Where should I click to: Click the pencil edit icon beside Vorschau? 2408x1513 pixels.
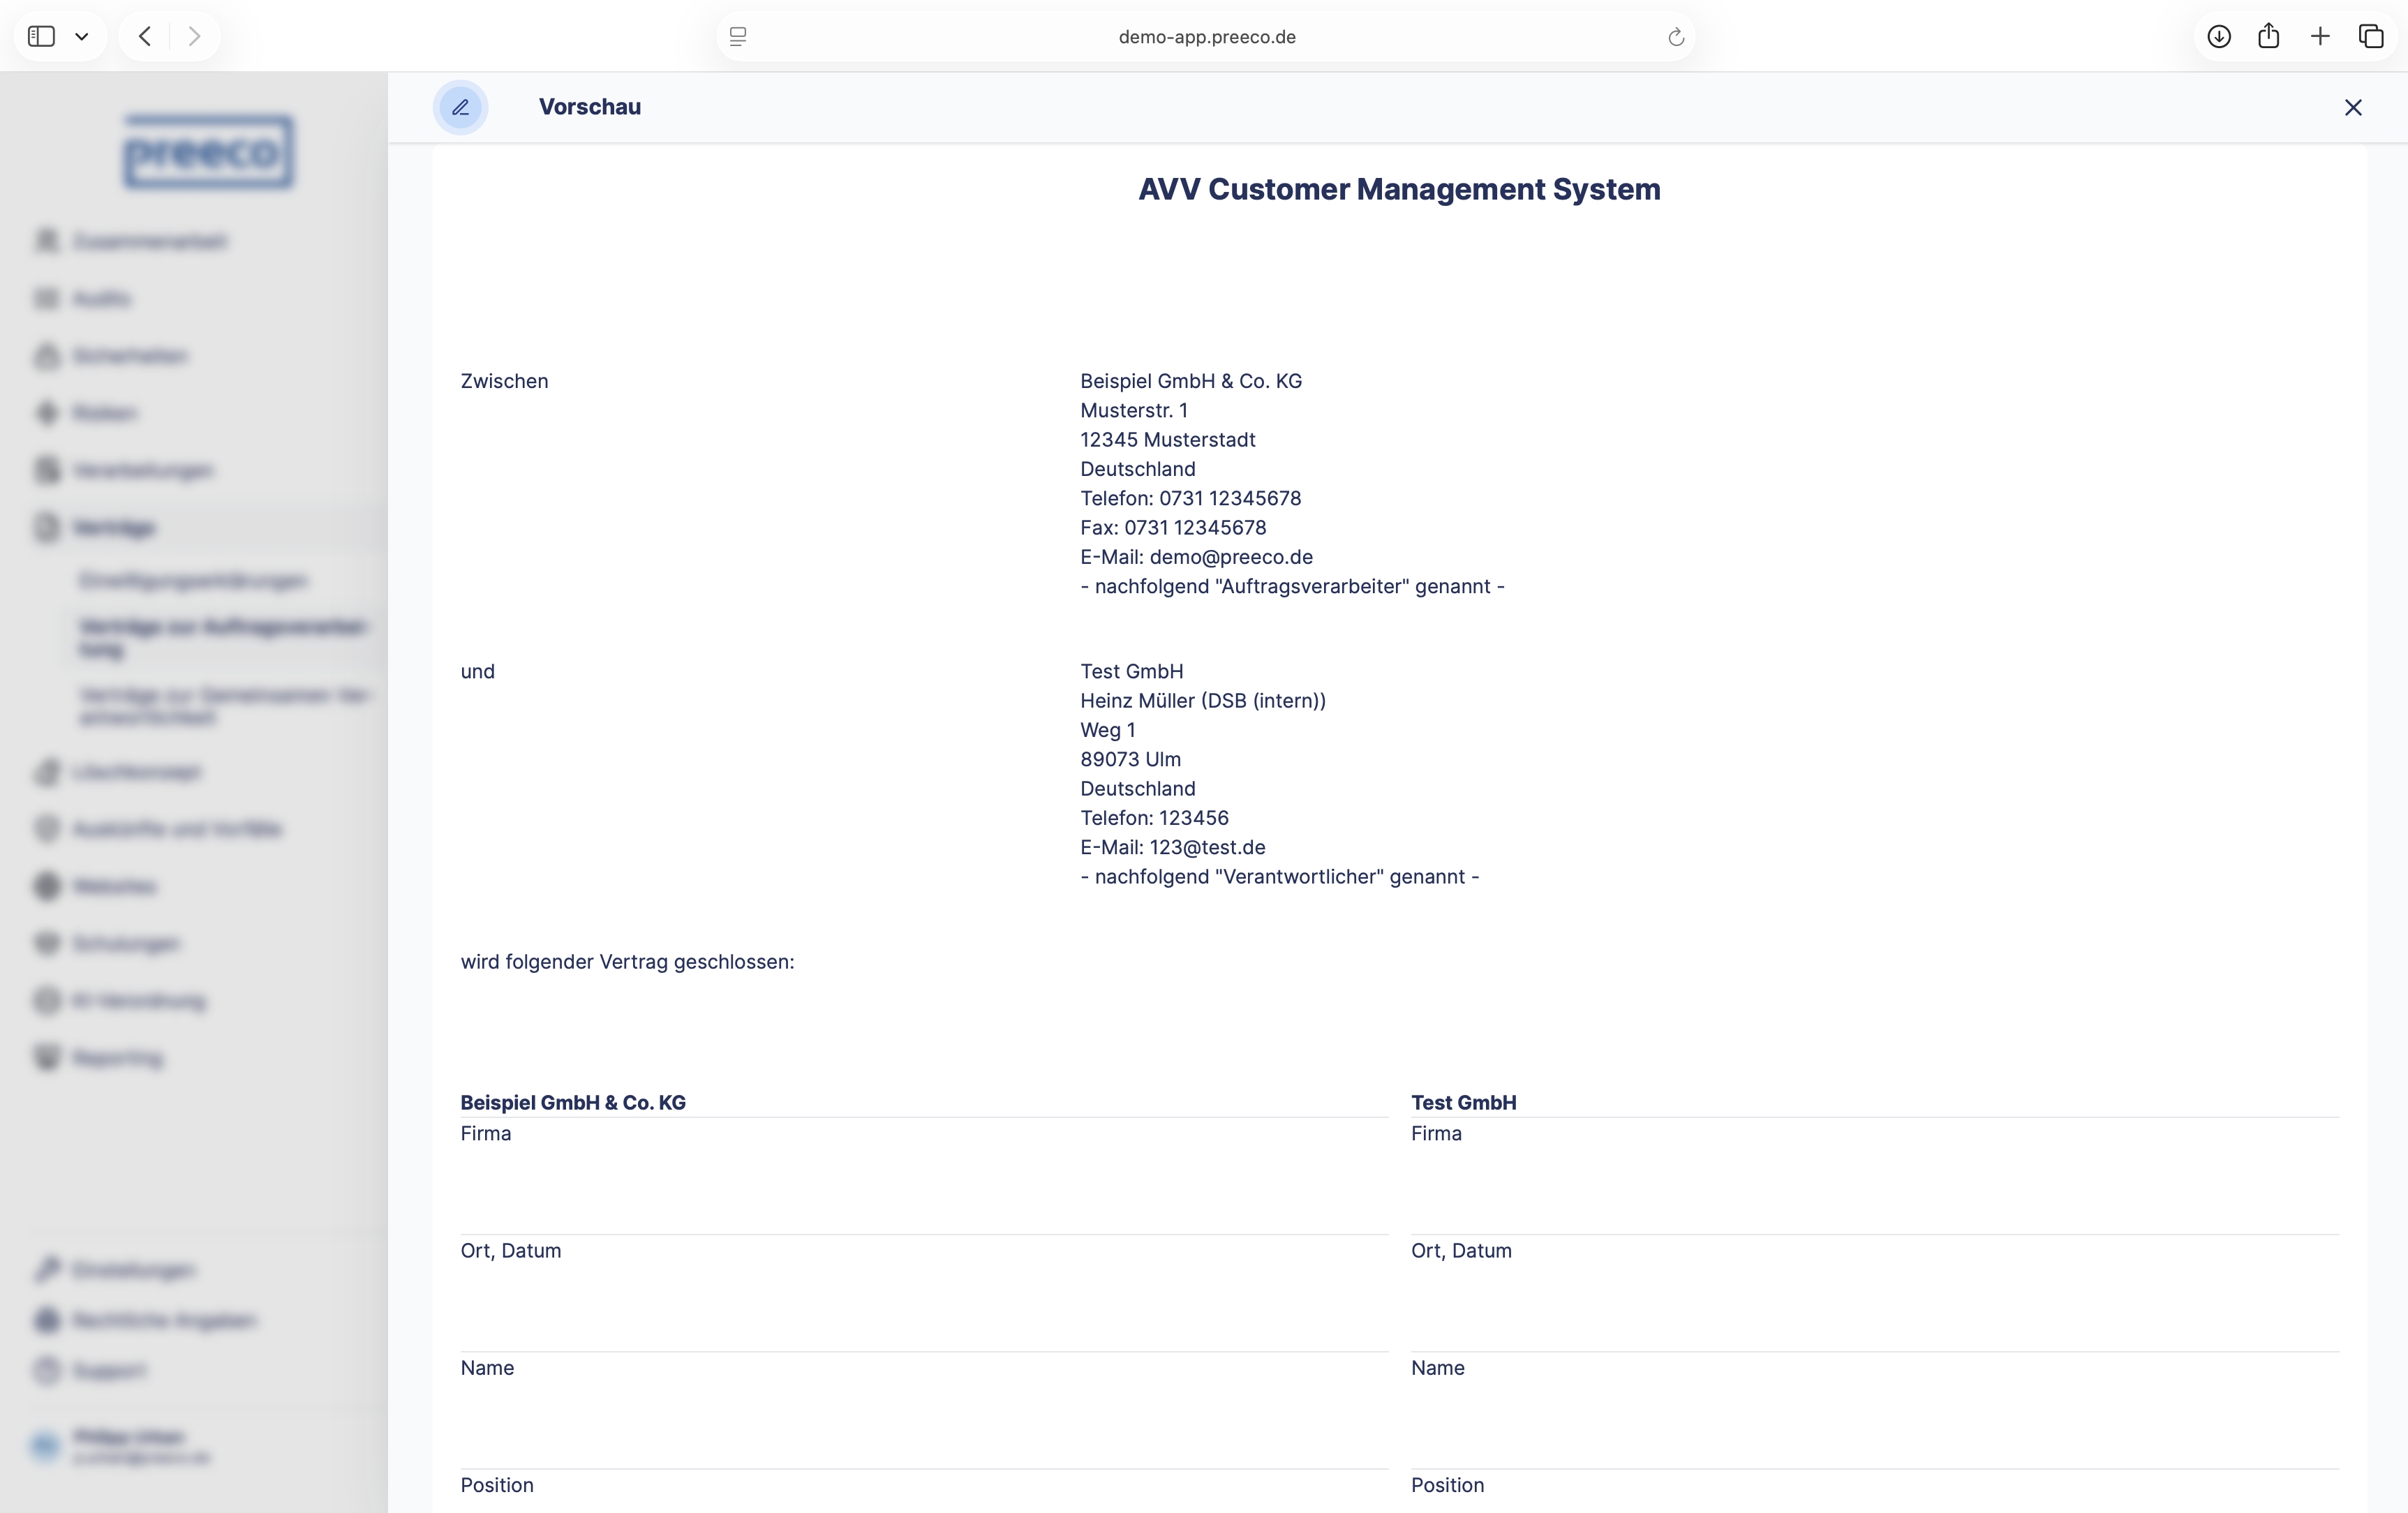click(460, 107)
